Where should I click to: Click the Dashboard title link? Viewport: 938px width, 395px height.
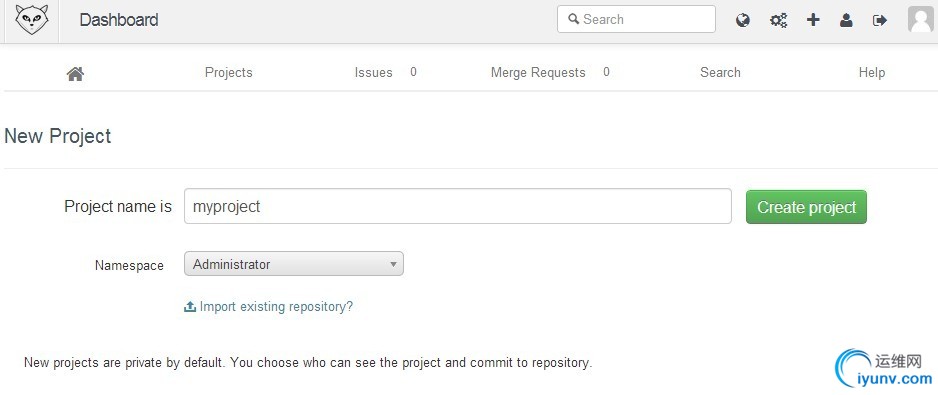point(118,20)
